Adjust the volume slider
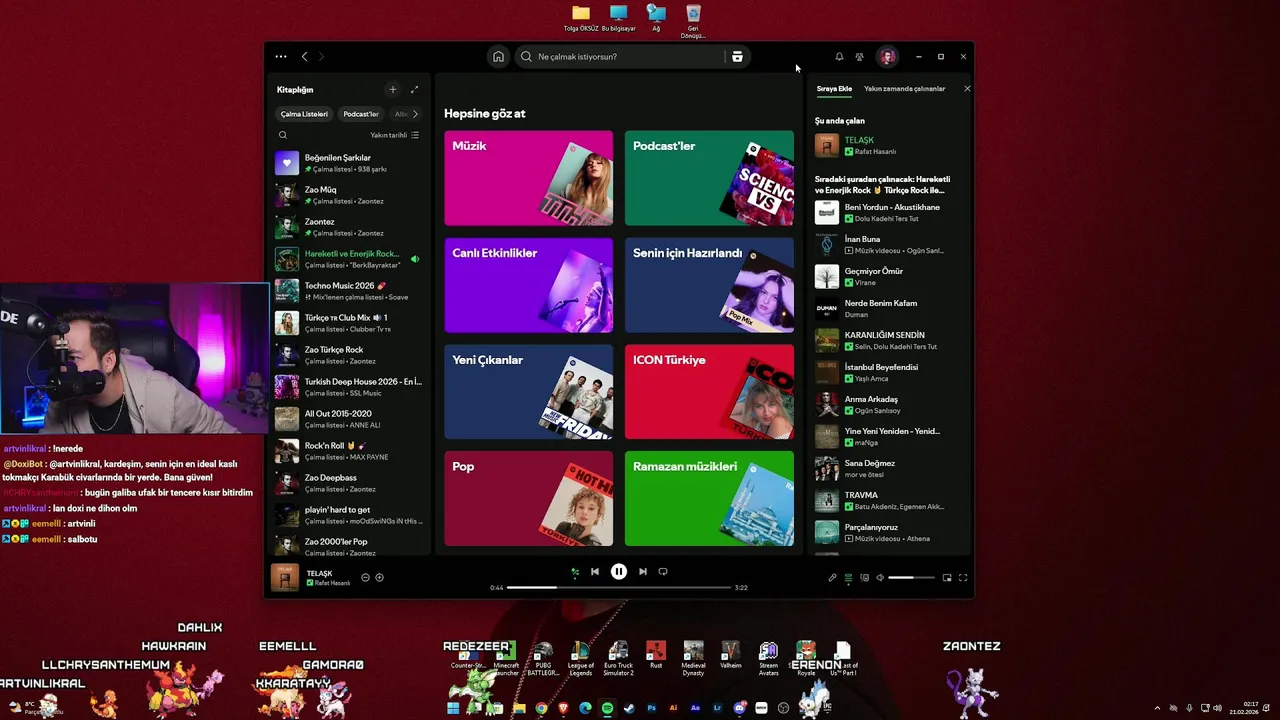Viewport: 1280px width, 720px height. click(x=912, y=578)
